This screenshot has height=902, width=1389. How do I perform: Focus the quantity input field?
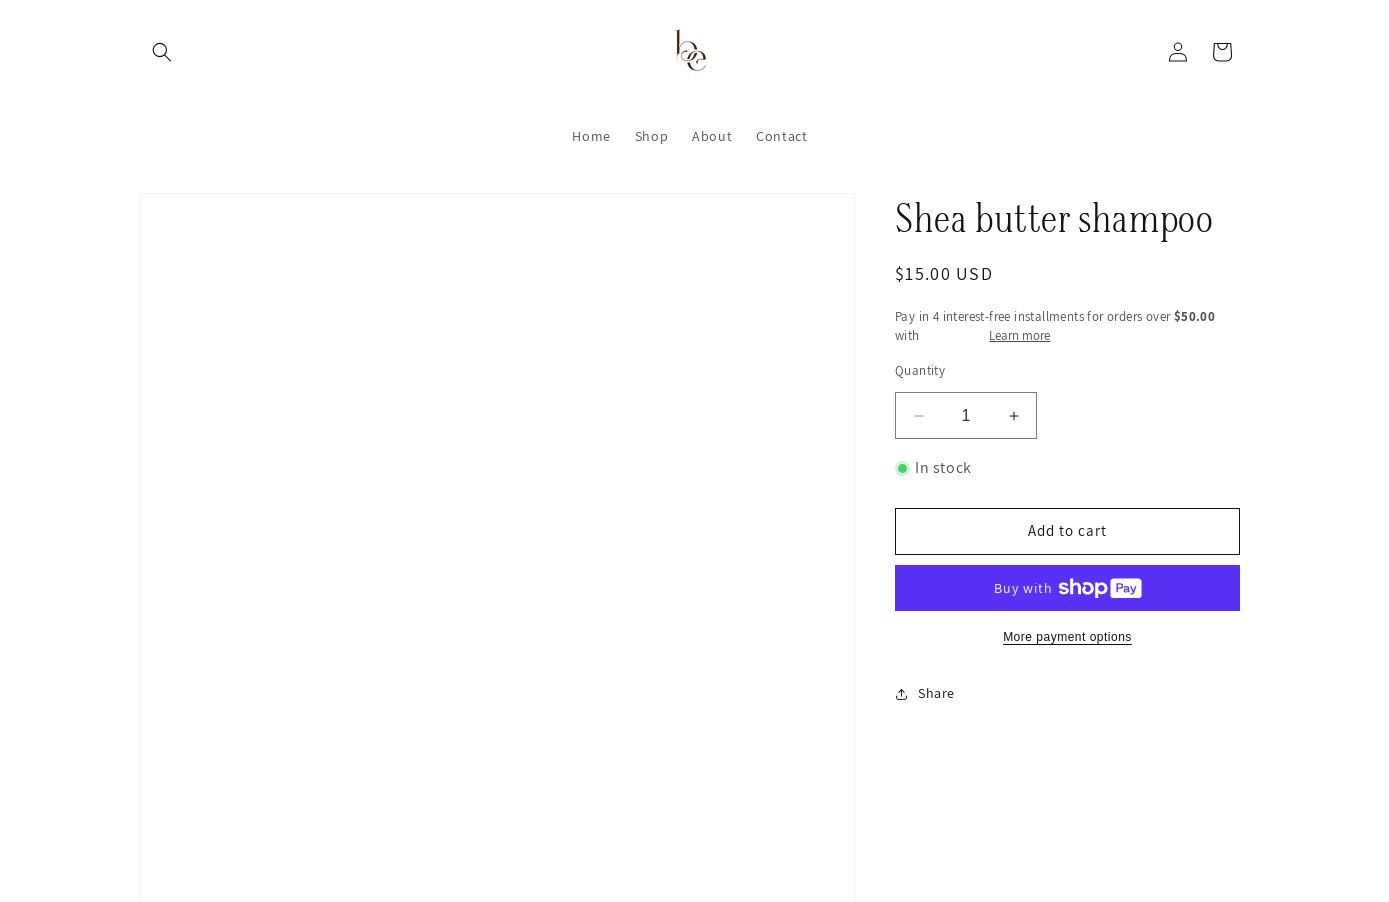point(966,416)
